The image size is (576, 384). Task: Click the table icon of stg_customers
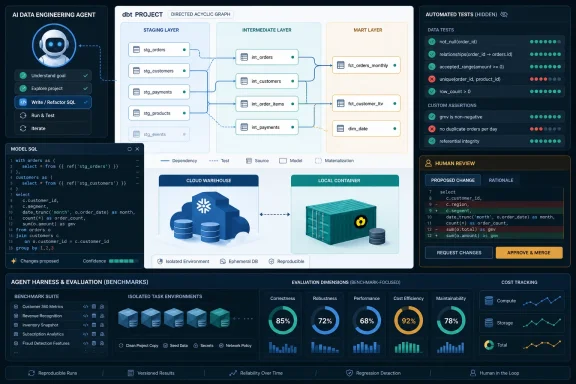[x=136, y=71]
